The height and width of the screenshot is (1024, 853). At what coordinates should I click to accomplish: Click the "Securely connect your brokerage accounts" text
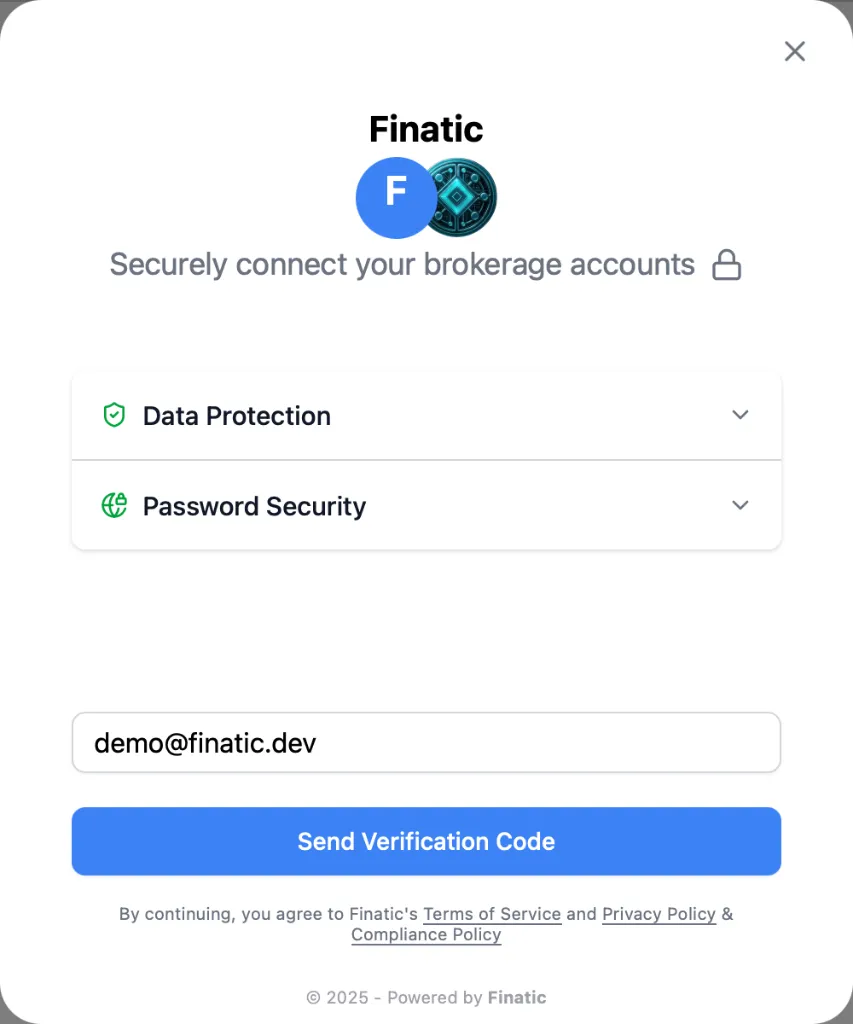pos(402,265)
